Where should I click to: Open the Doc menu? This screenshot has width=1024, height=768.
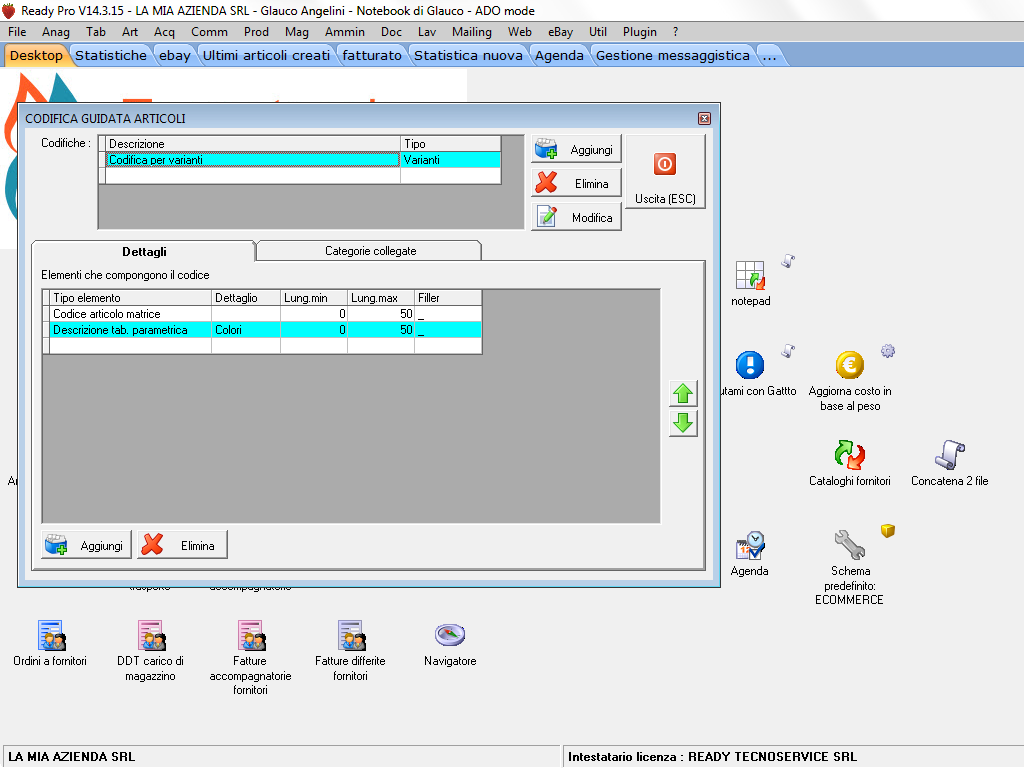point(391,32)
